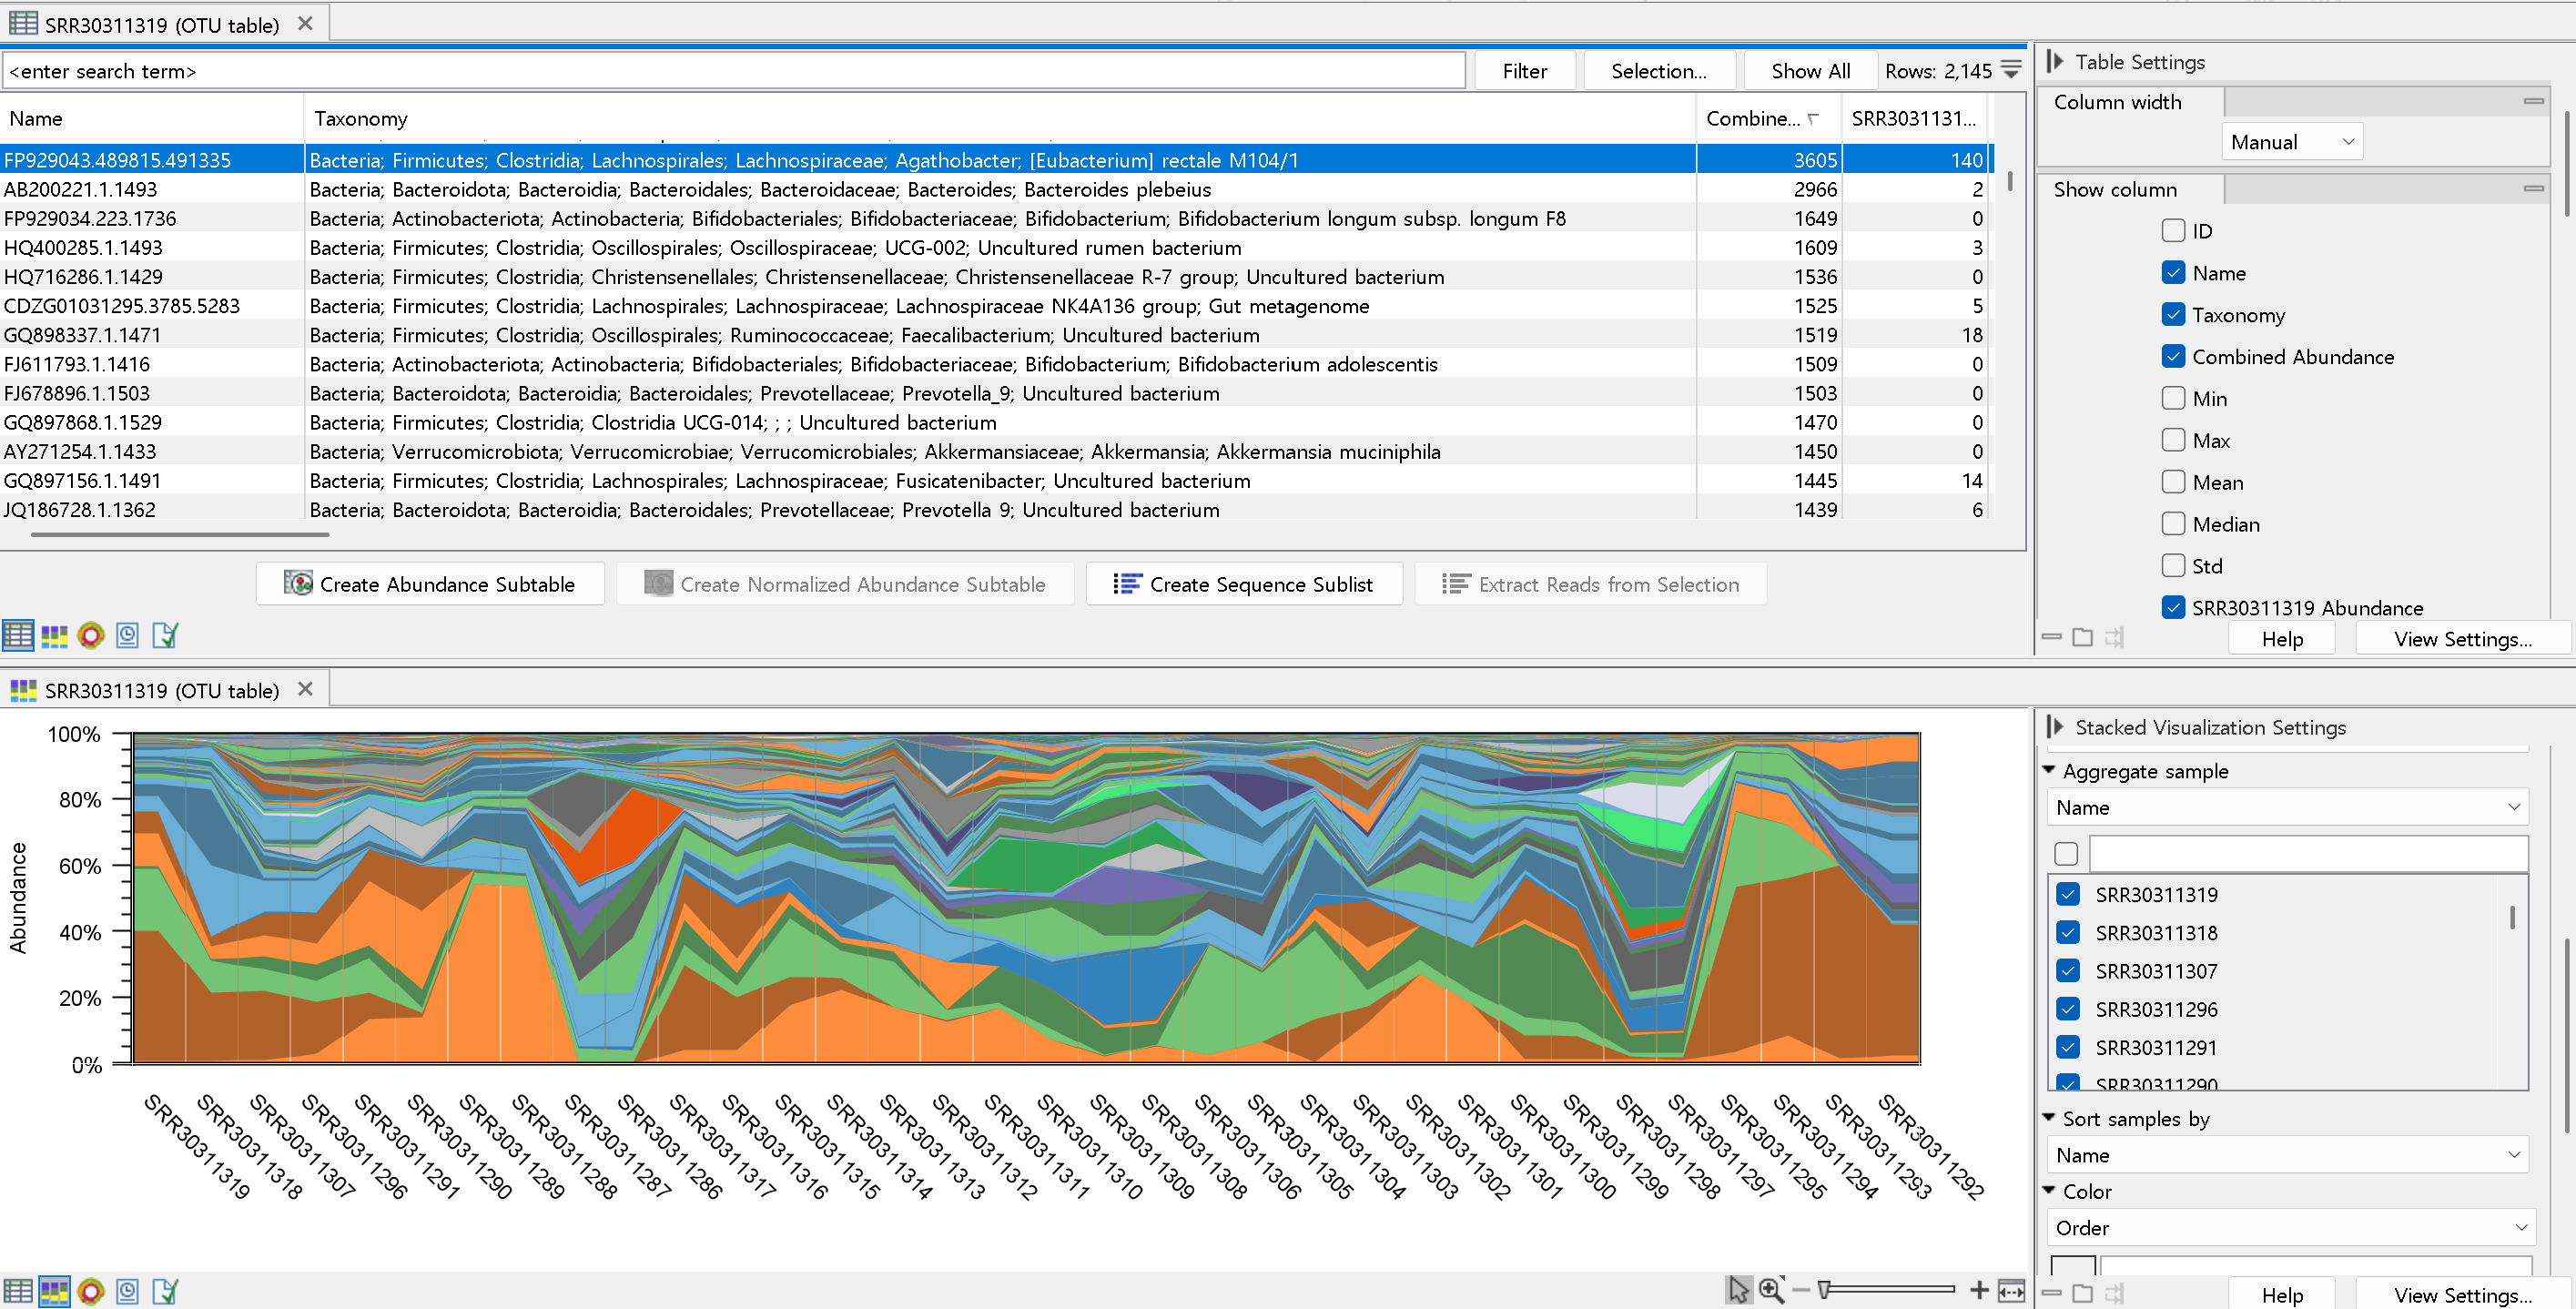Viewport: 2576px width, 1309px height.
Task: Click the search term input field
Action: coord(735,71)
